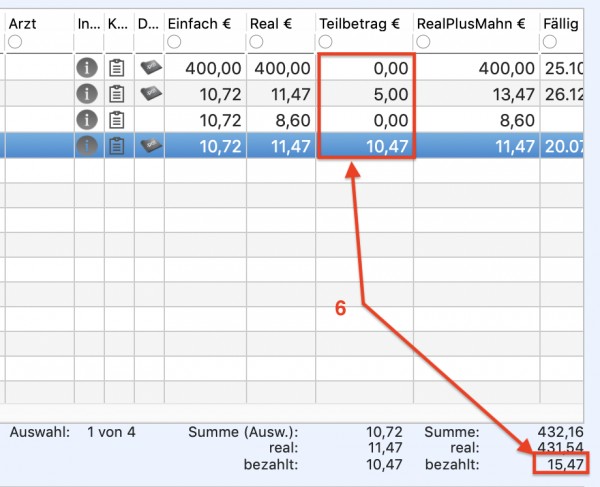Image resolution: width=600 pixels, height=487 pixels.
Task: Click the Real cell showing 8,60
Action: point(281,120)
